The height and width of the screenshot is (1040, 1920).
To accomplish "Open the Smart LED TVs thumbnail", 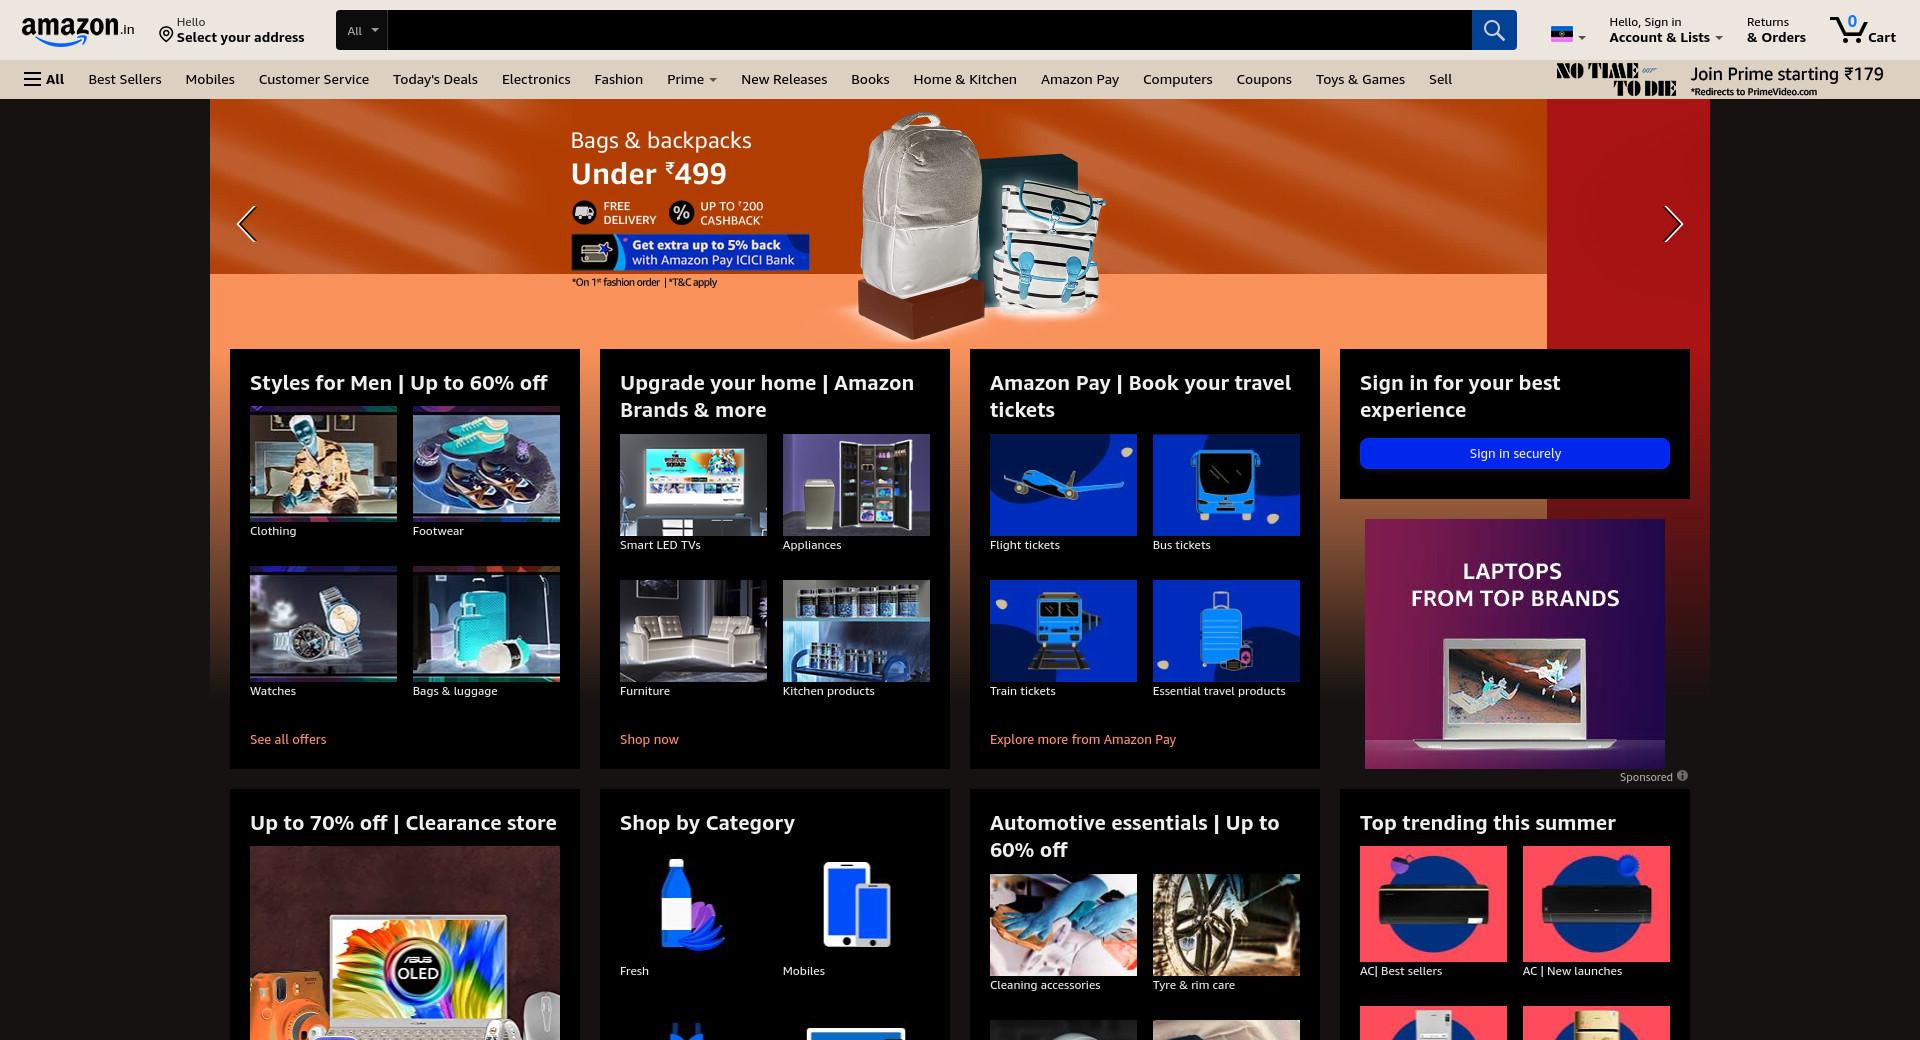I will point(693,485).
